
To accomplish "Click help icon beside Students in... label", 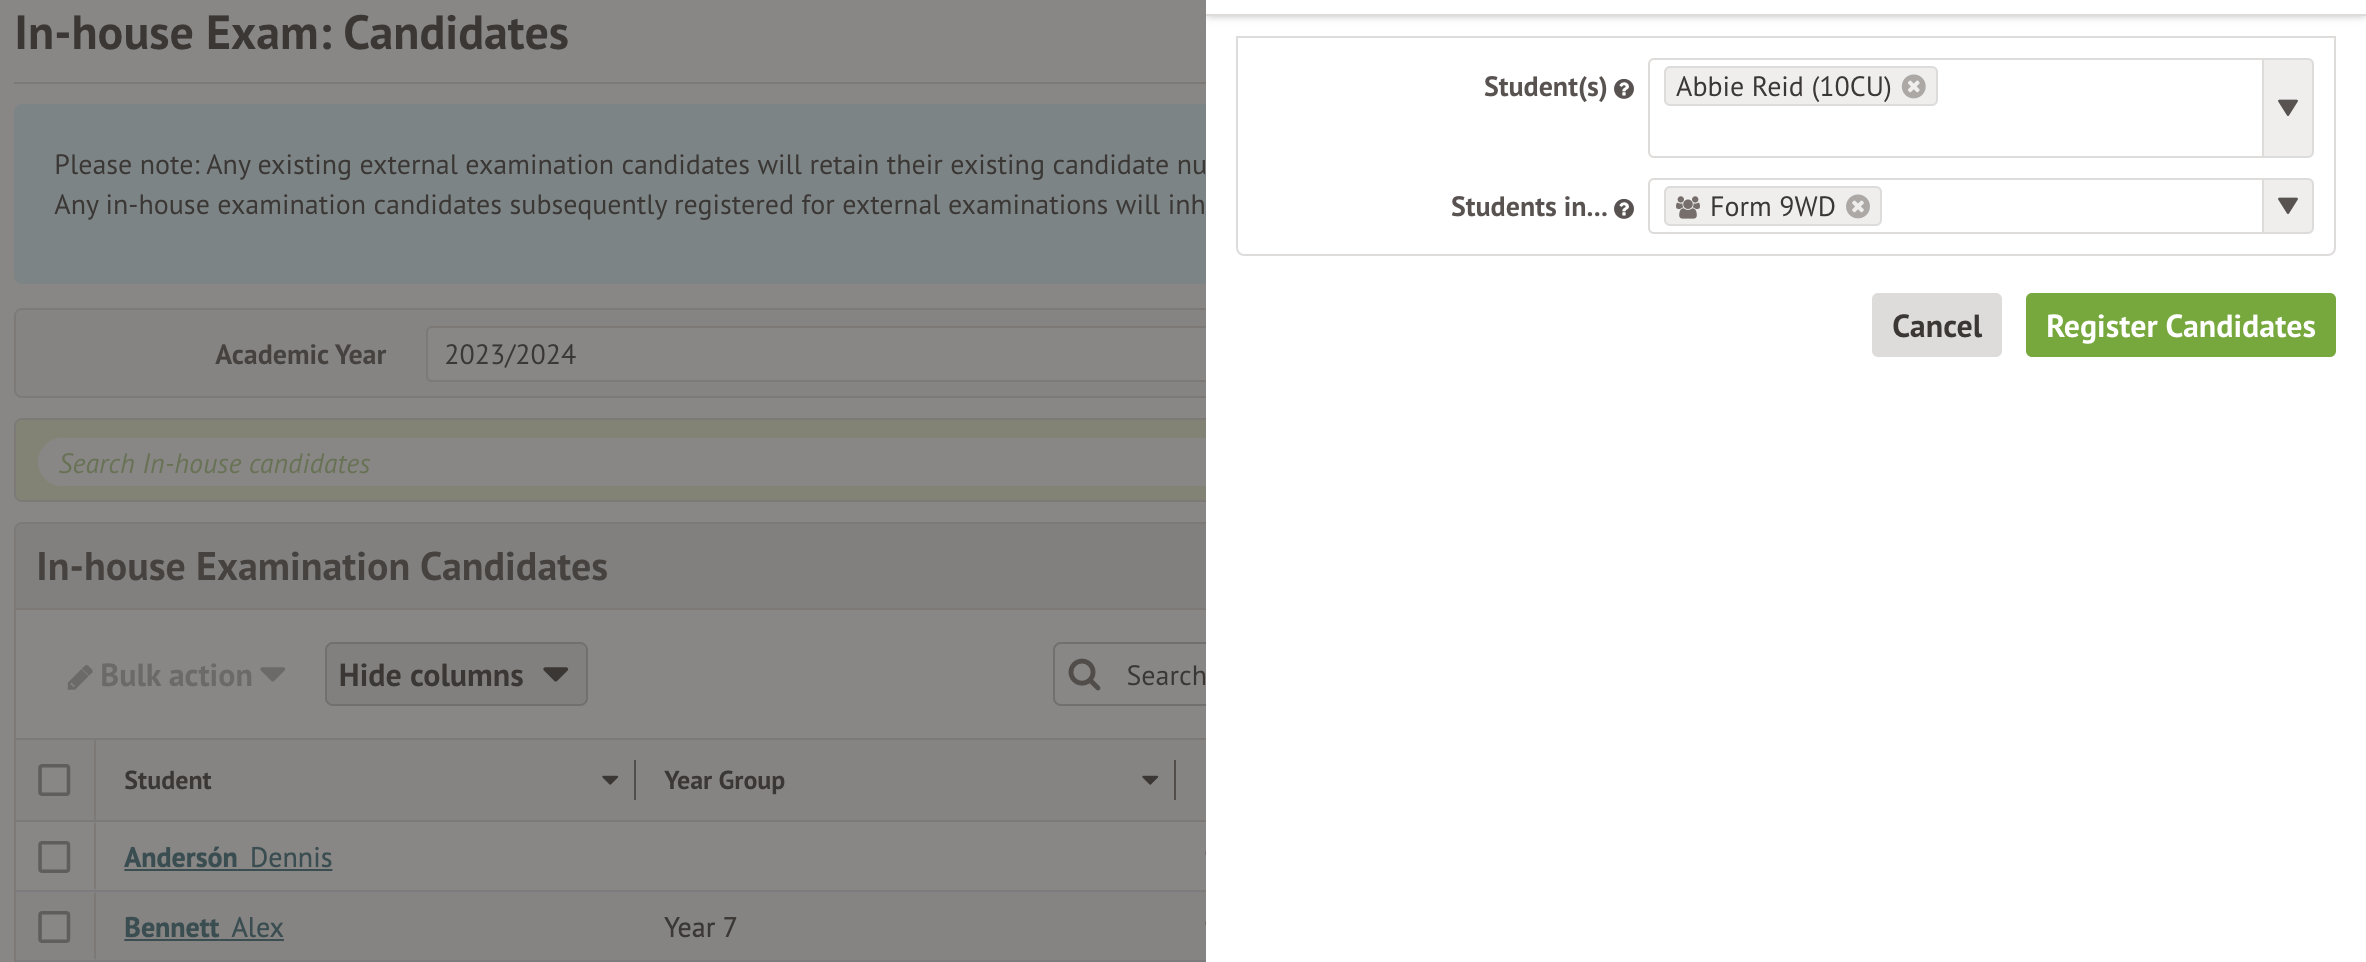I will click(x=1624, y=209).
